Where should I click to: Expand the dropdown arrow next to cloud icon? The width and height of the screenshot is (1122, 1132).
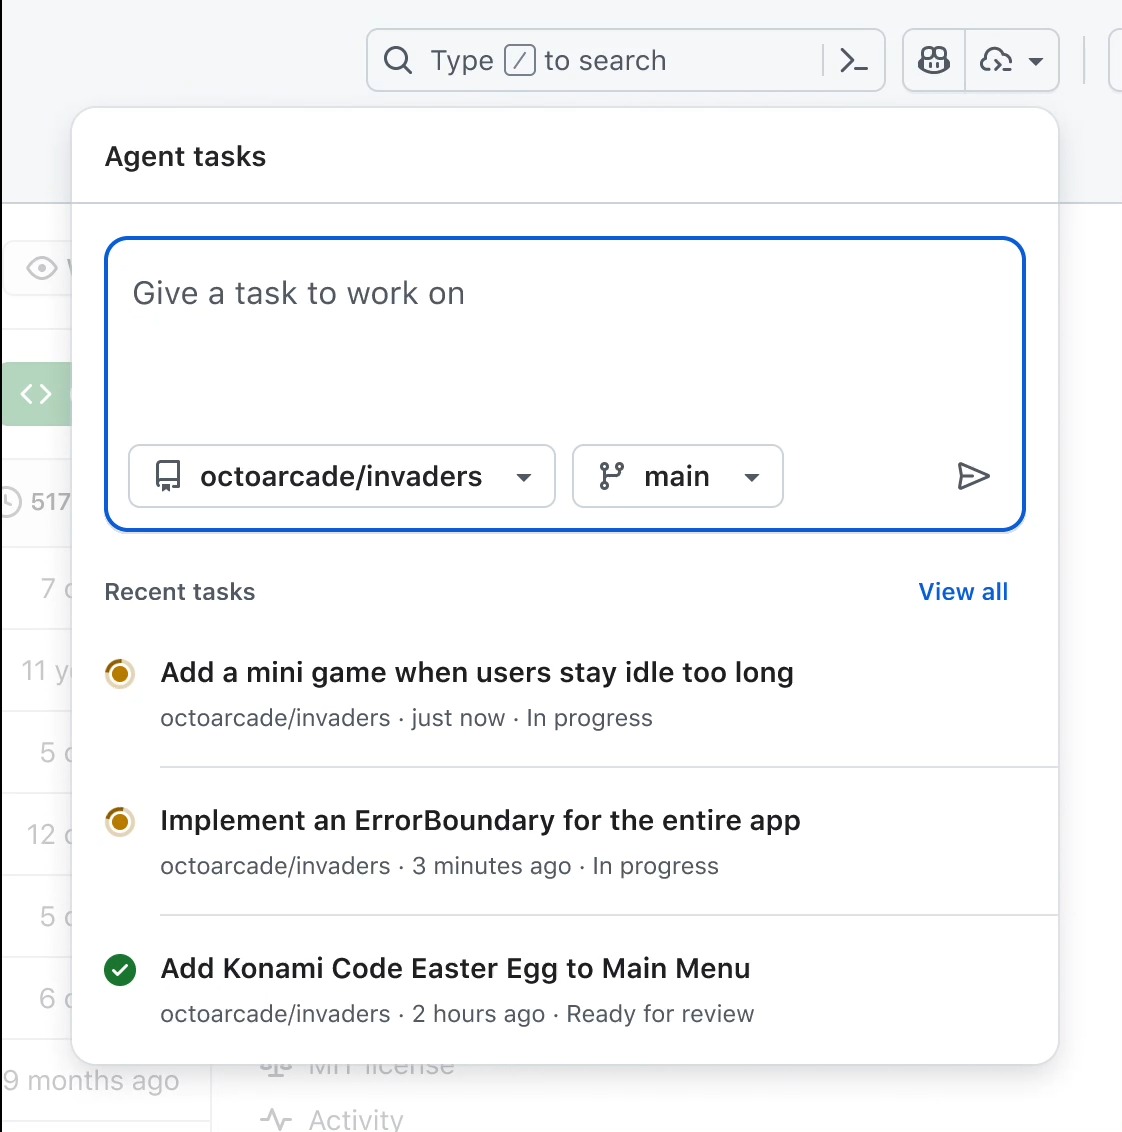[x=1035, y=61]
